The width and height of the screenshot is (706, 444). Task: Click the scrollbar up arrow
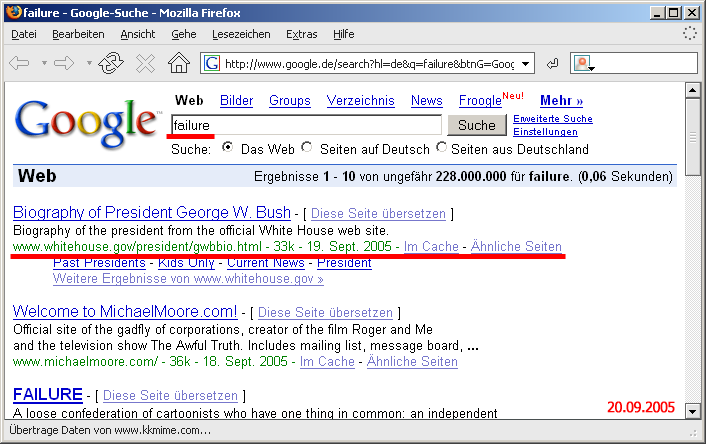pyautogui.click(x=692, y=90)
